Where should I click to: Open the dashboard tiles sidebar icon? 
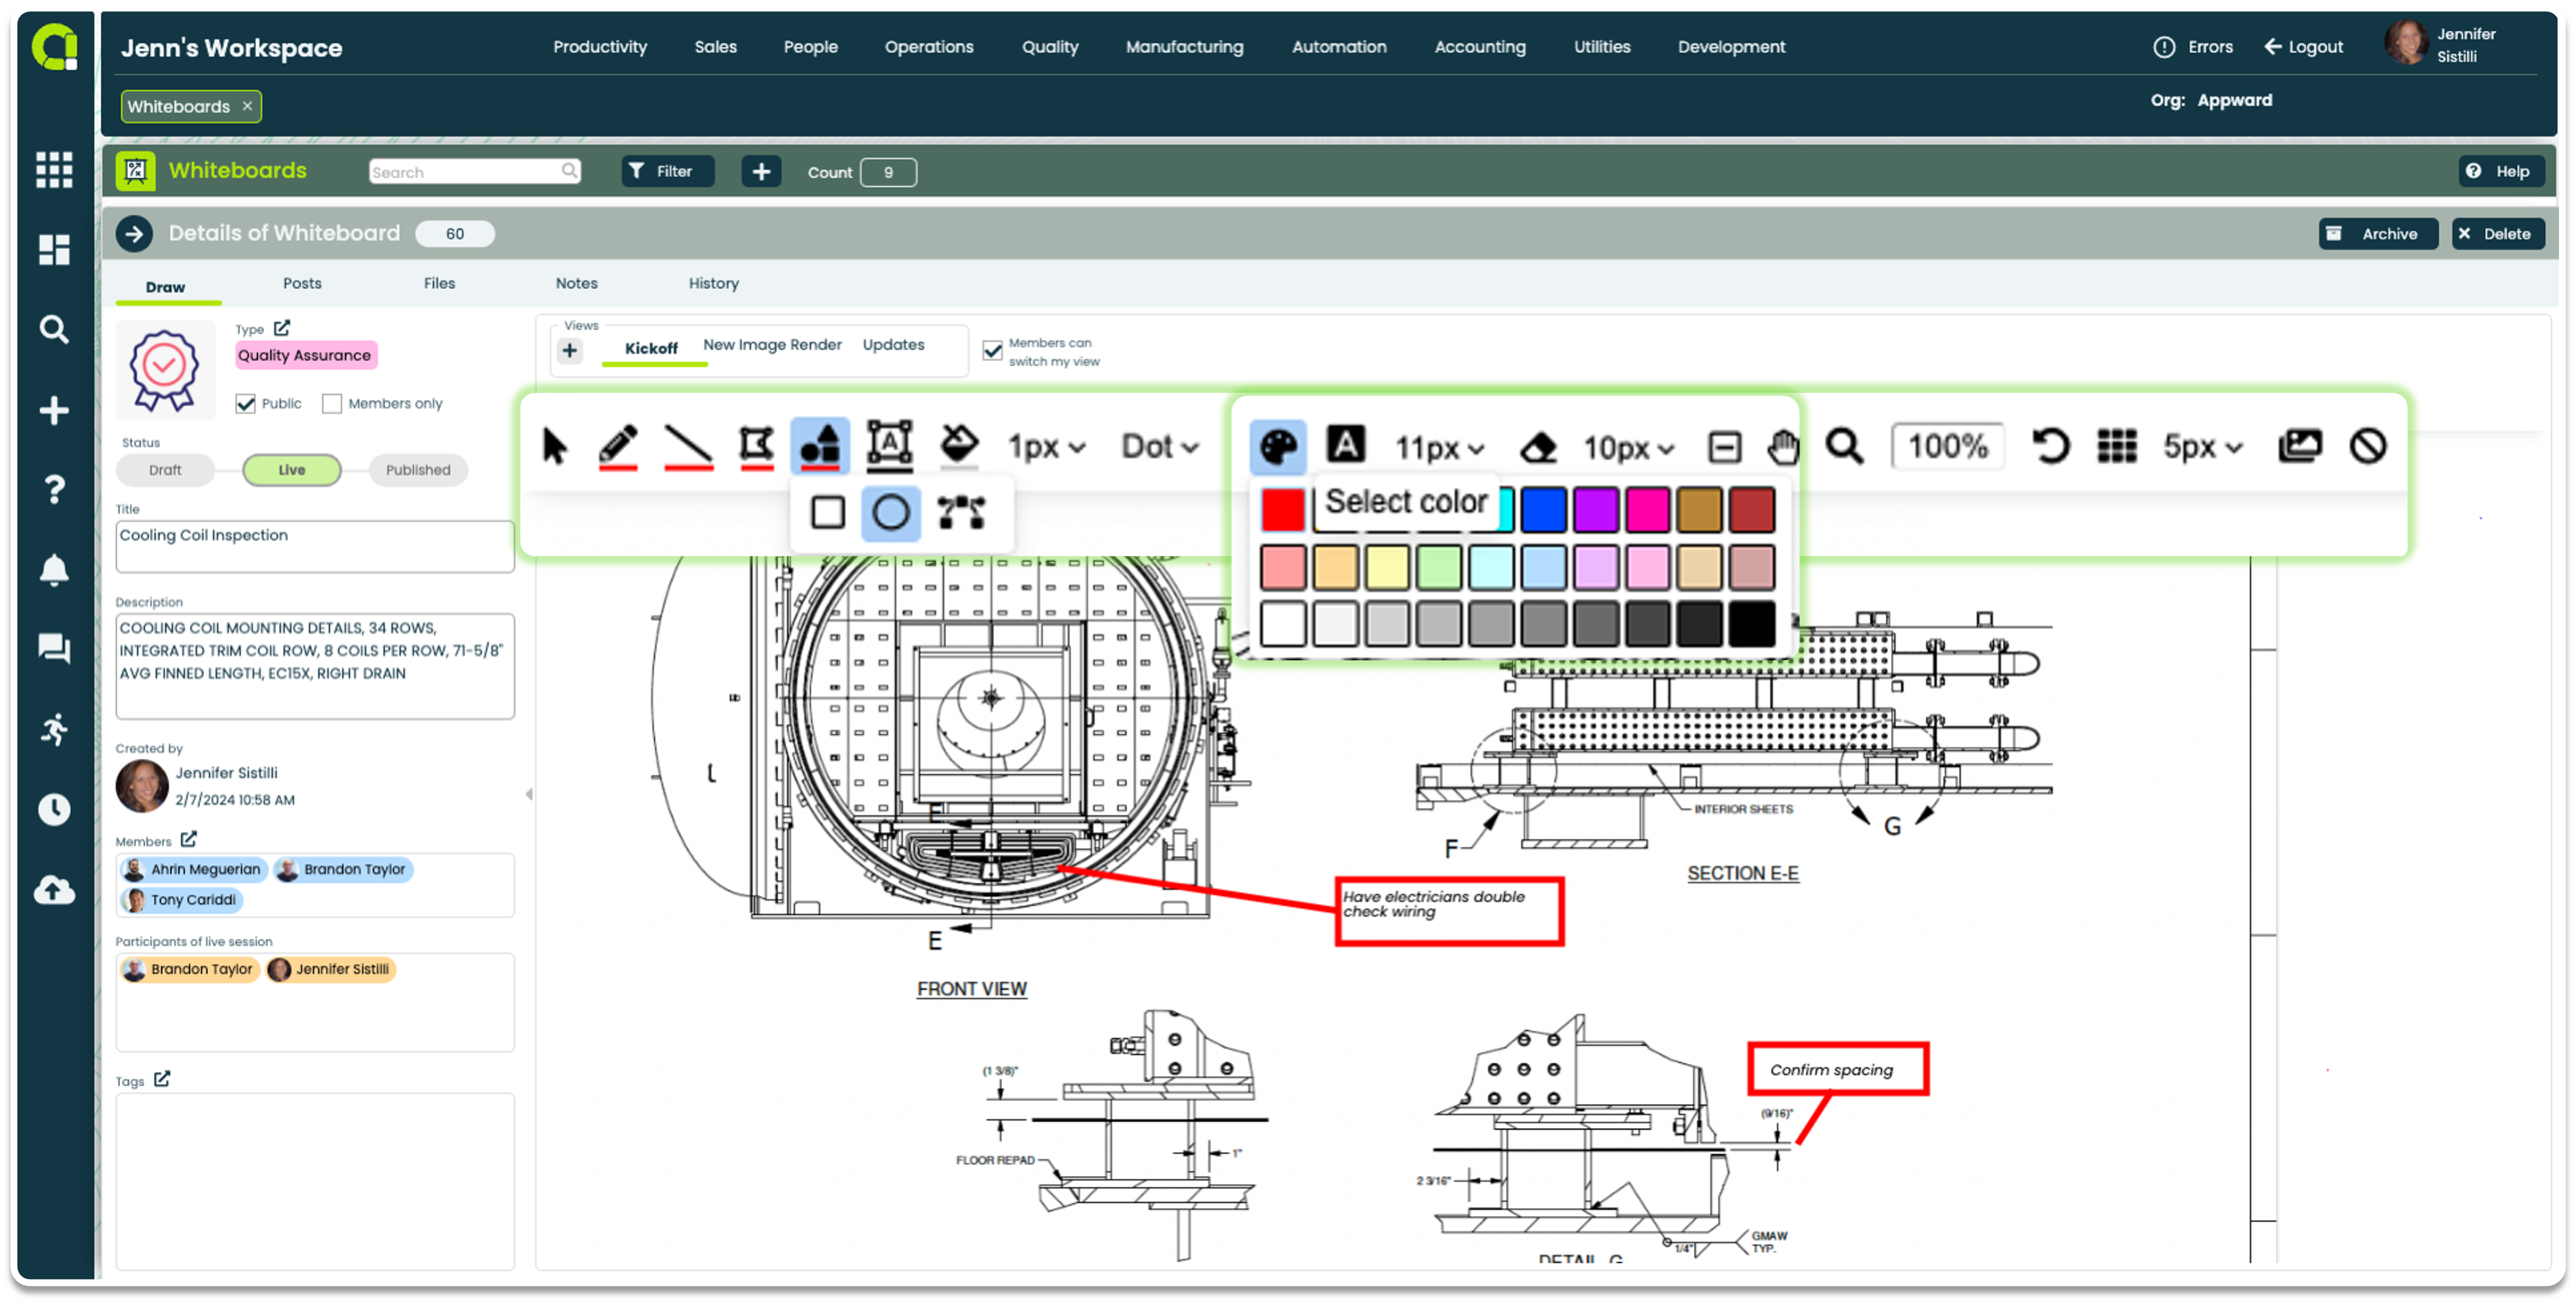[x=54, y=250]
